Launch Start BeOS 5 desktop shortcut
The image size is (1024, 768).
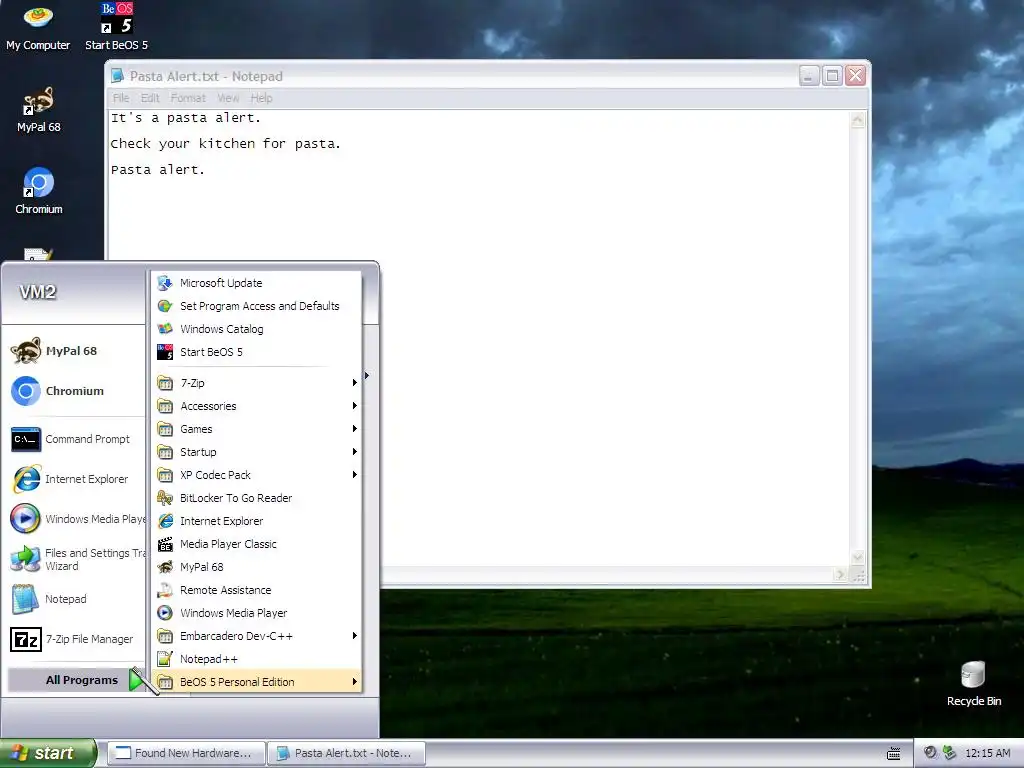pos(116,27)
